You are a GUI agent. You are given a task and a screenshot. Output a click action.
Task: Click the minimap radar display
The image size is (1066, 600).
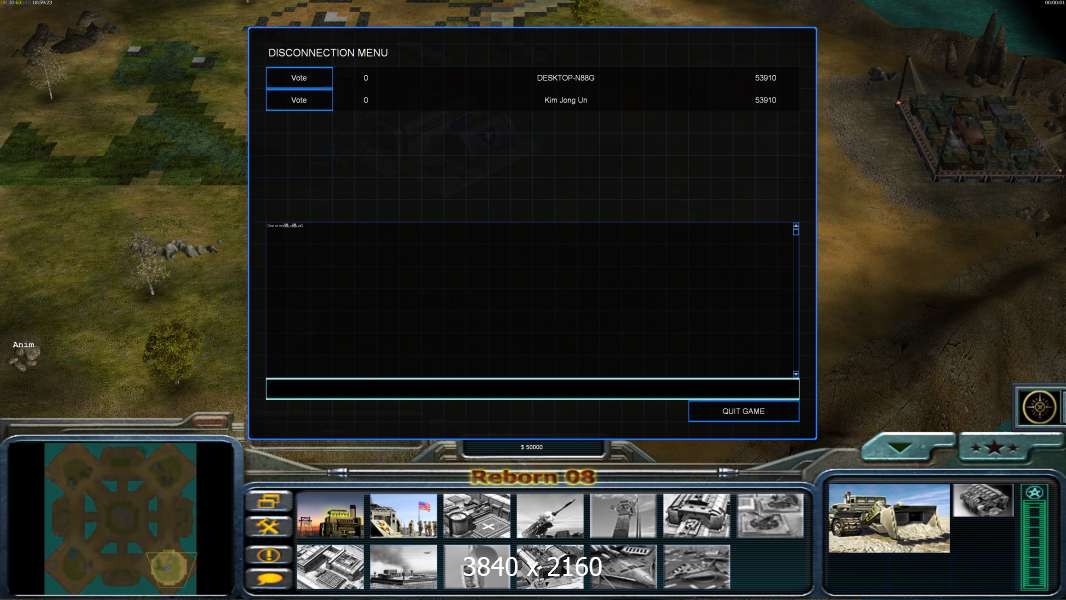(120, 518)
